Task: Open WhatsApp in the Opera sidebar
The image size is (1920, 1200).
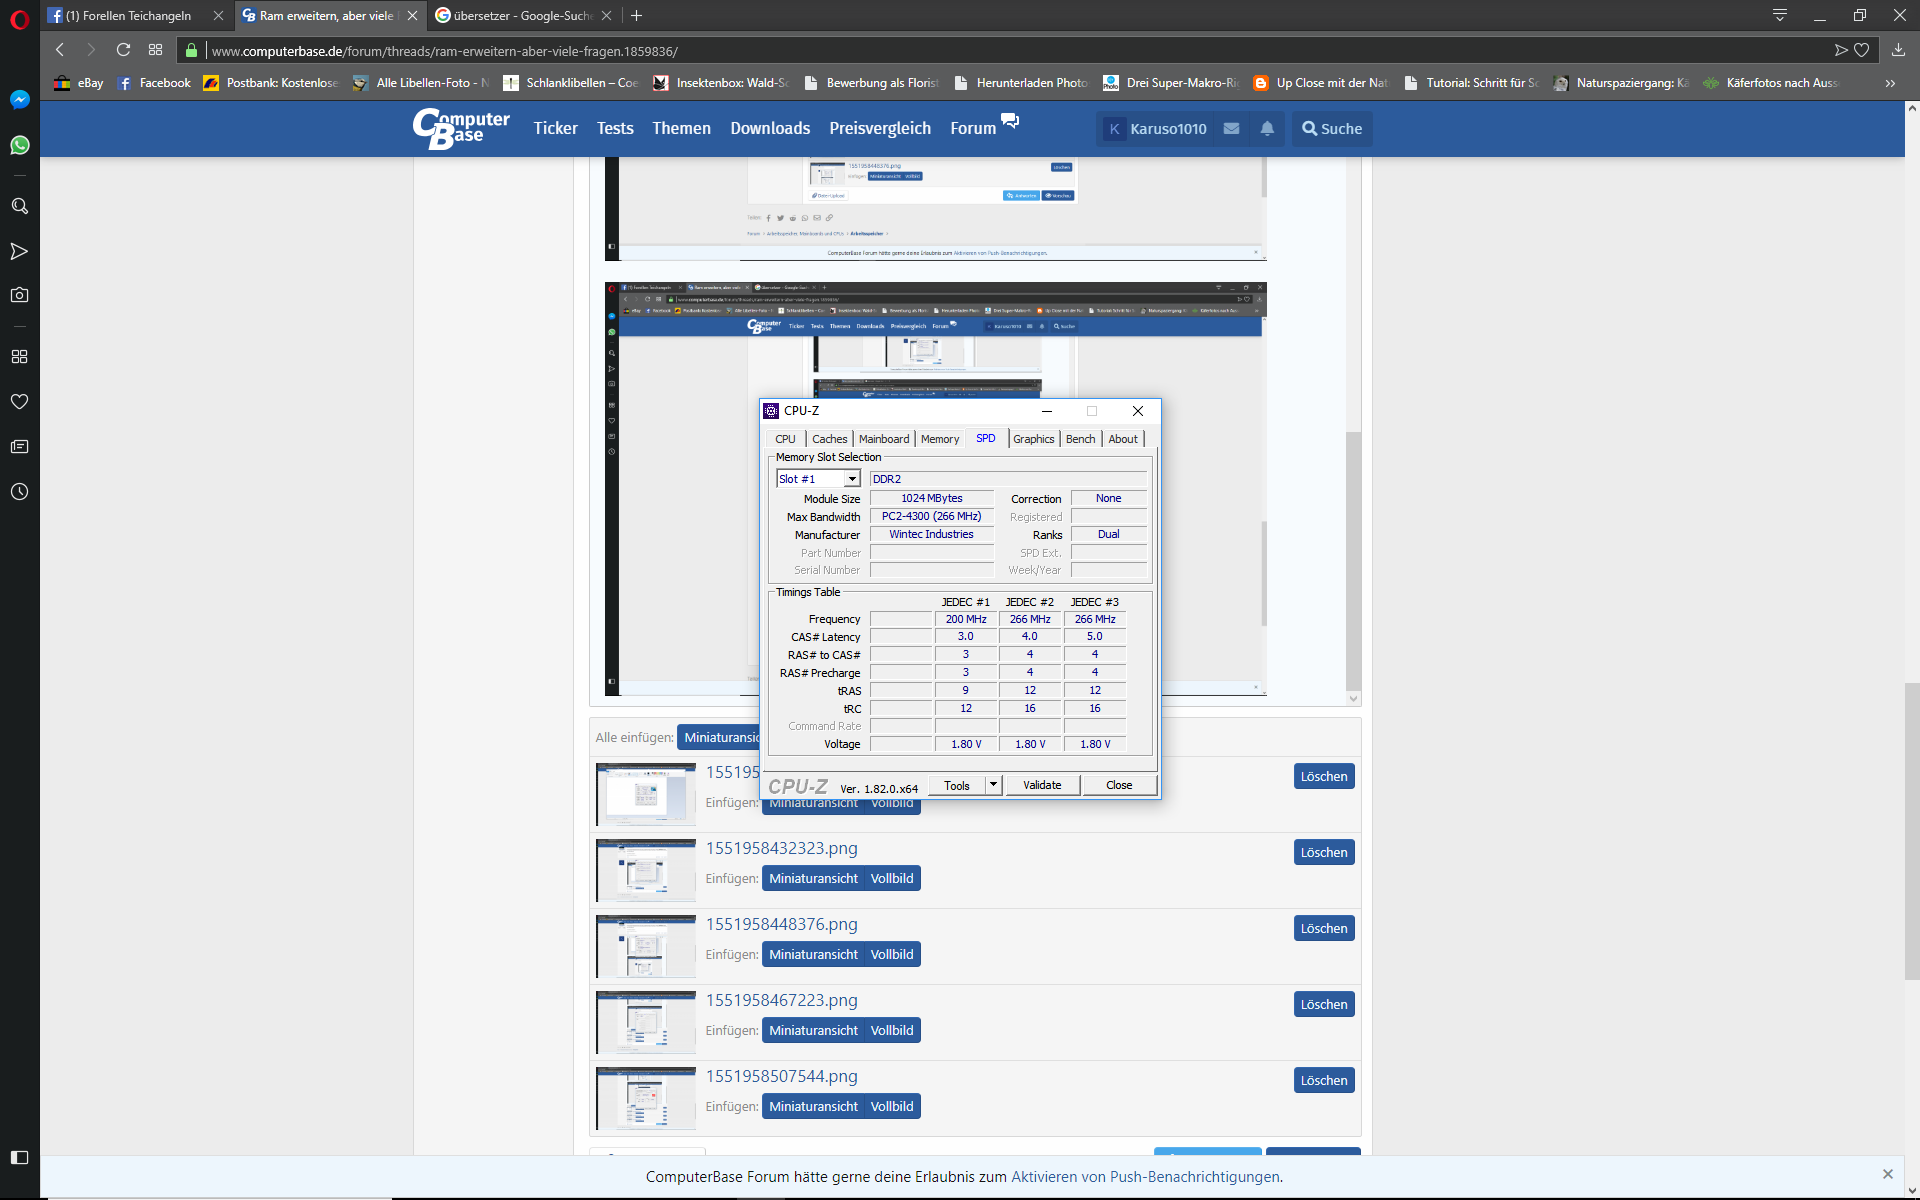Action: click(19, 146)
